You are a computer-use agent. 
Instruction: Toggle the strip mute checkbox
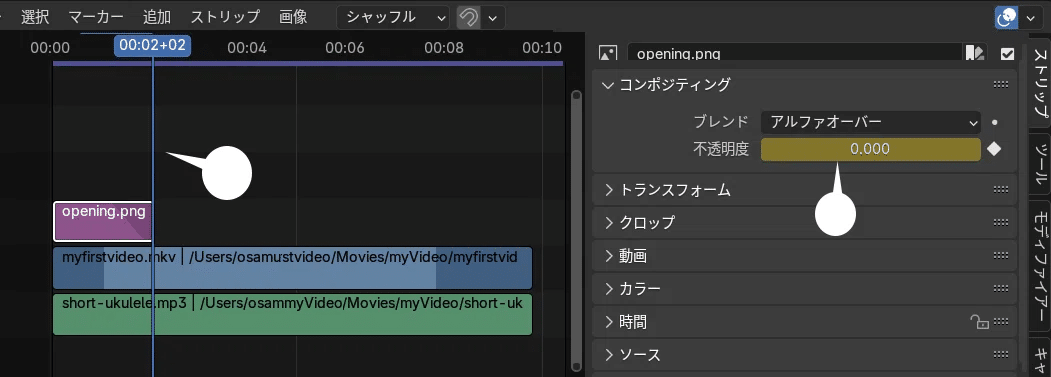[1007, 54]
